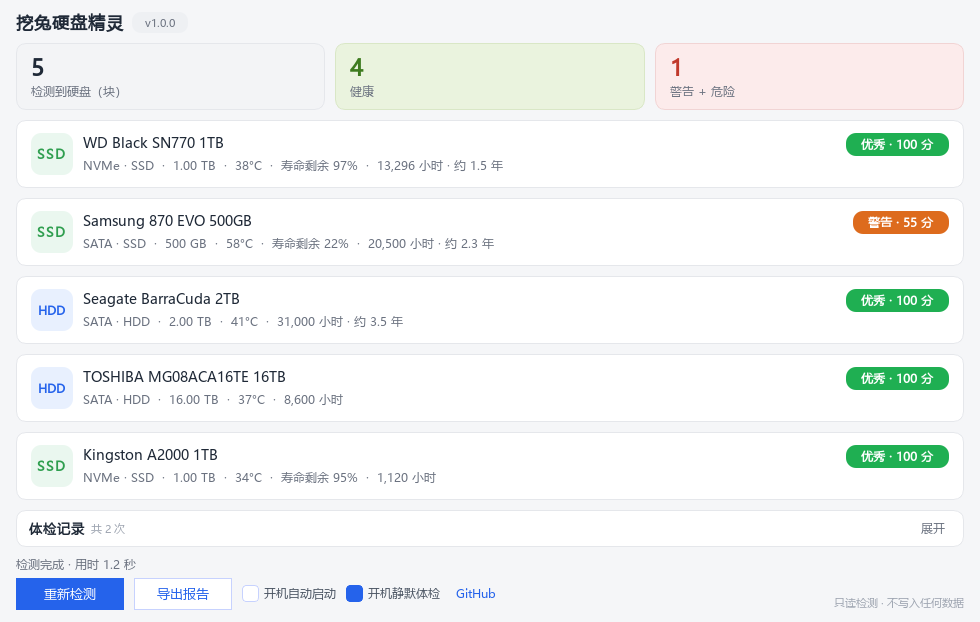
Task: Click the Seagate BarraCuda 2TB drive name
Action: [161, 299]
